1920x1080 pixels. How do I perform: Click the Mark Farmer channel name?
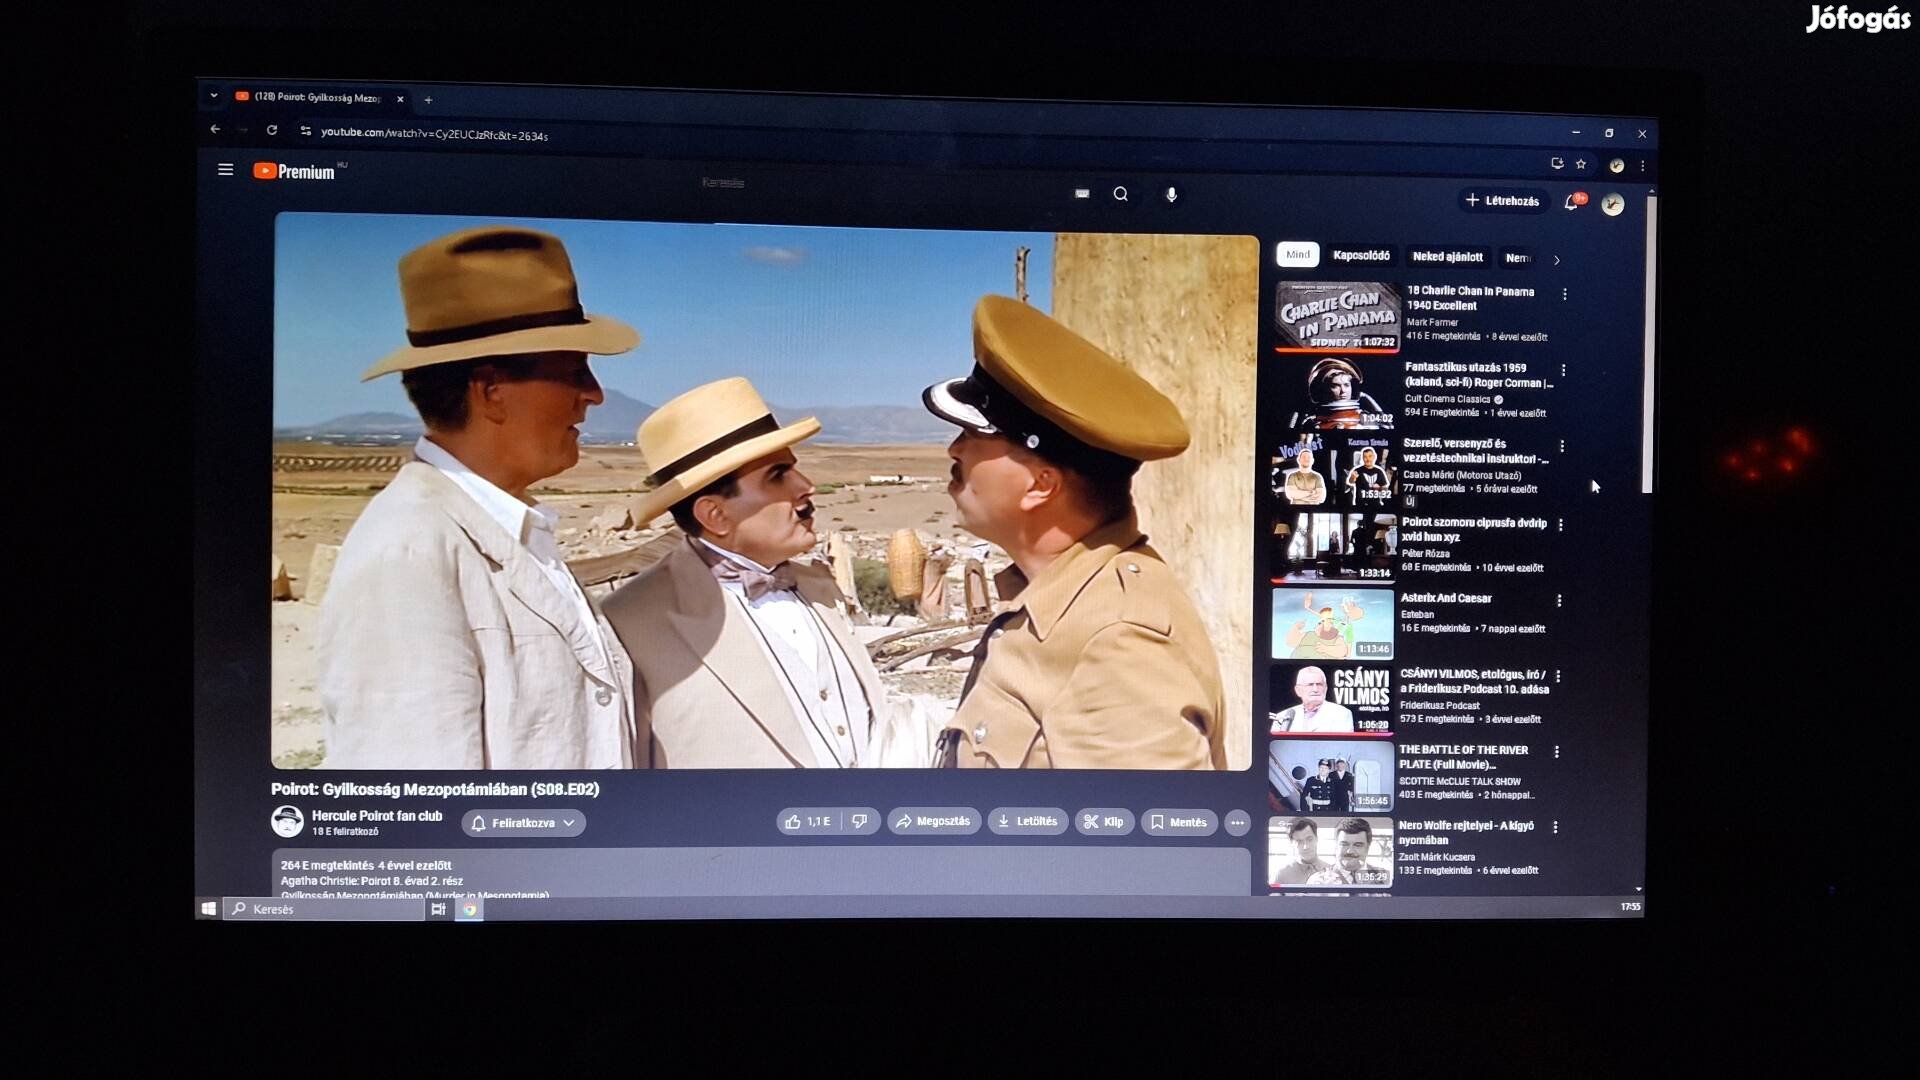pyautogui.click(x=1432, y=323)
